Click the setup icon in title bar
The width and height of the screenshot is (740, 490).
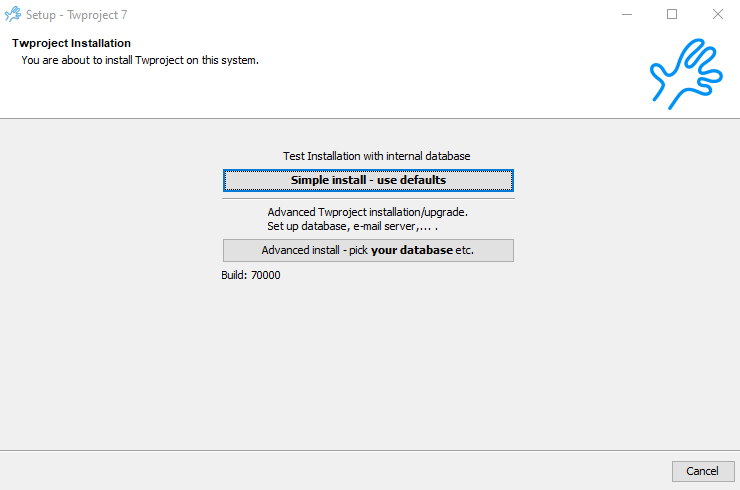tap(13, 15)
